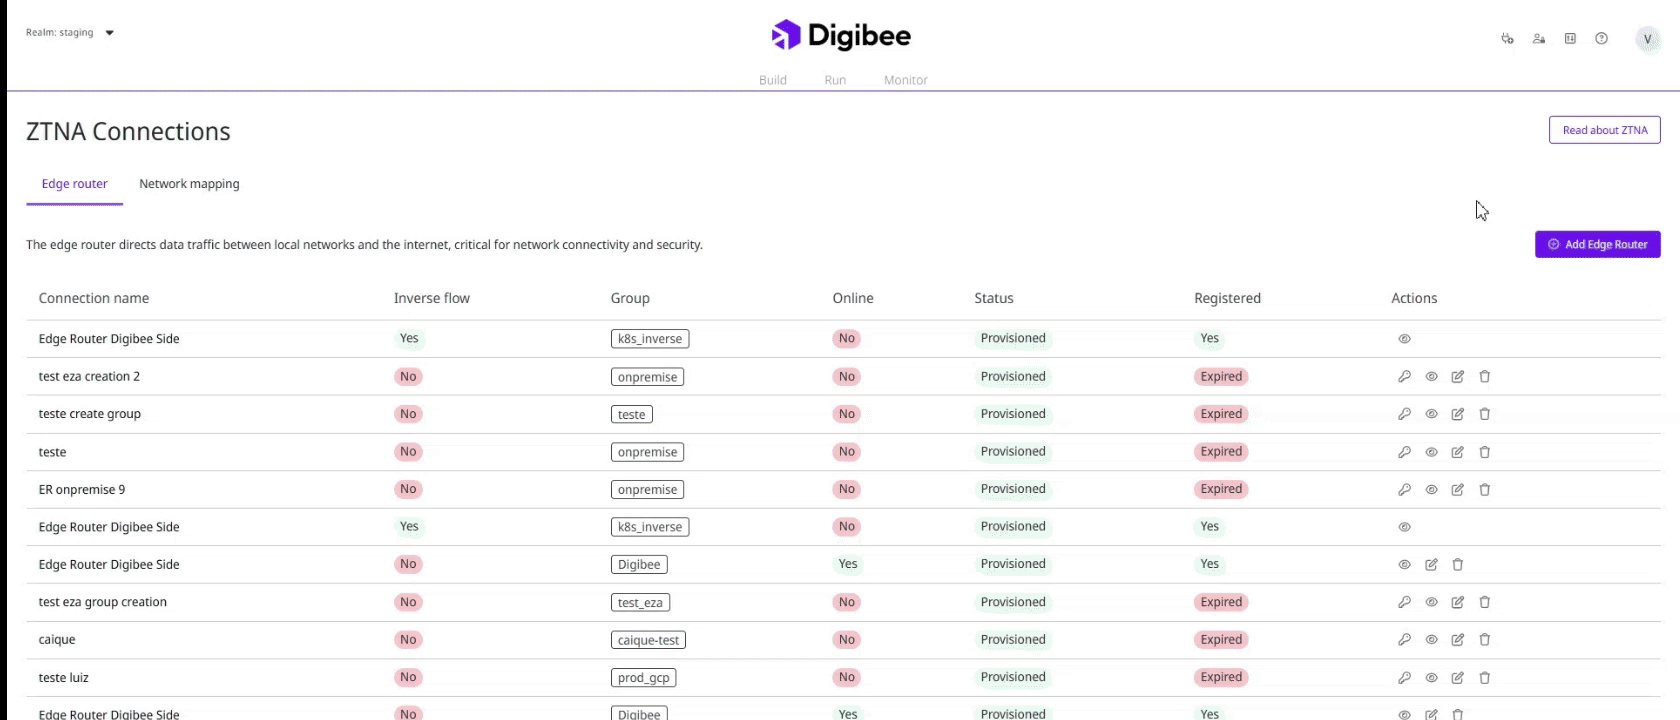
Task: Click the Digibee logo
Action: pyautogui.click(x=840, y=36)
